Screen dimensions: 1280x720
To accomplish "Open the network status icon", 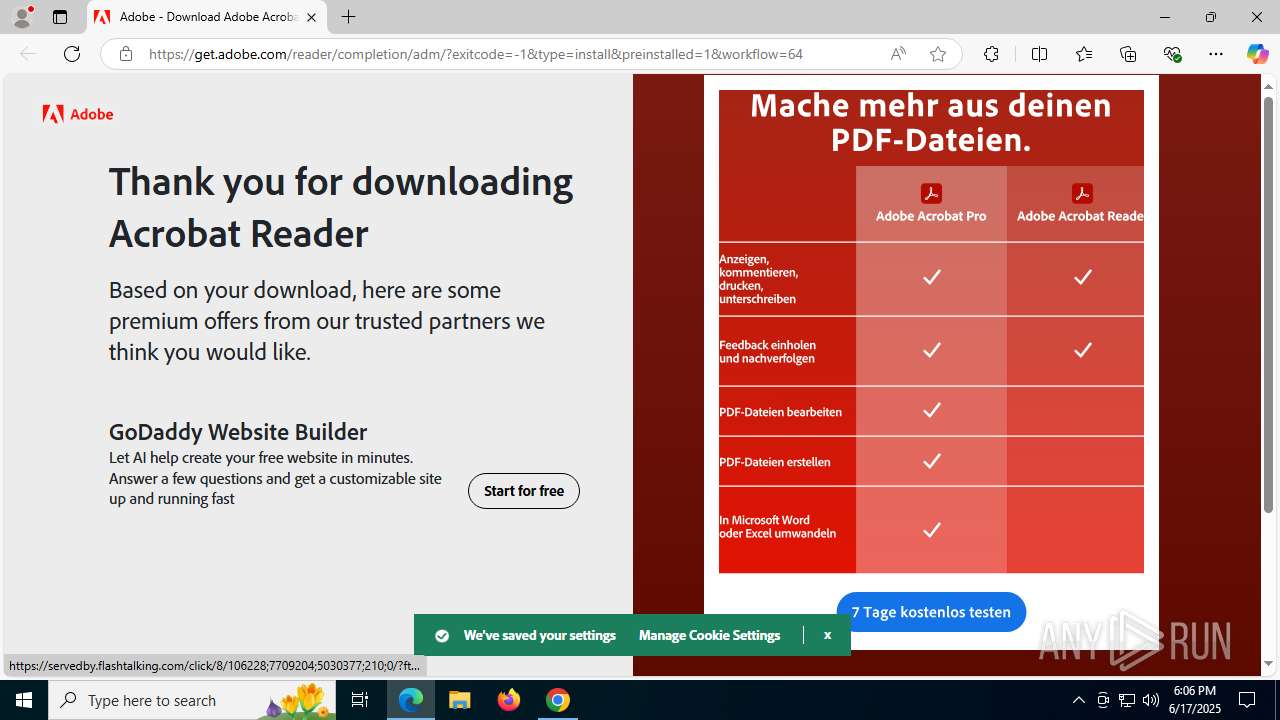I will 1127,700.
